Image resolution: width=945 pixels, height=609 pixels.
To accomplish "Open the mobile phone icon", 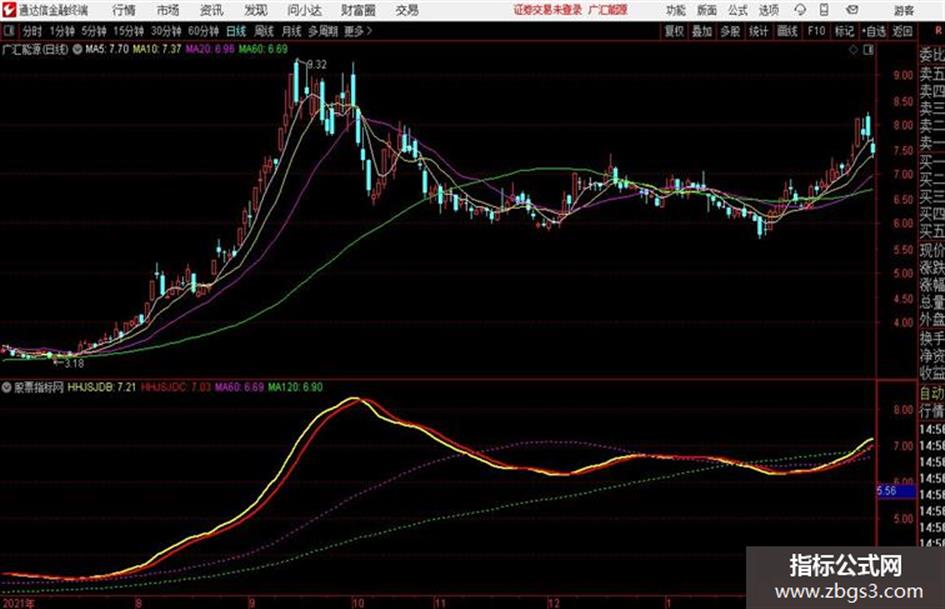I will tap(824, 10).
